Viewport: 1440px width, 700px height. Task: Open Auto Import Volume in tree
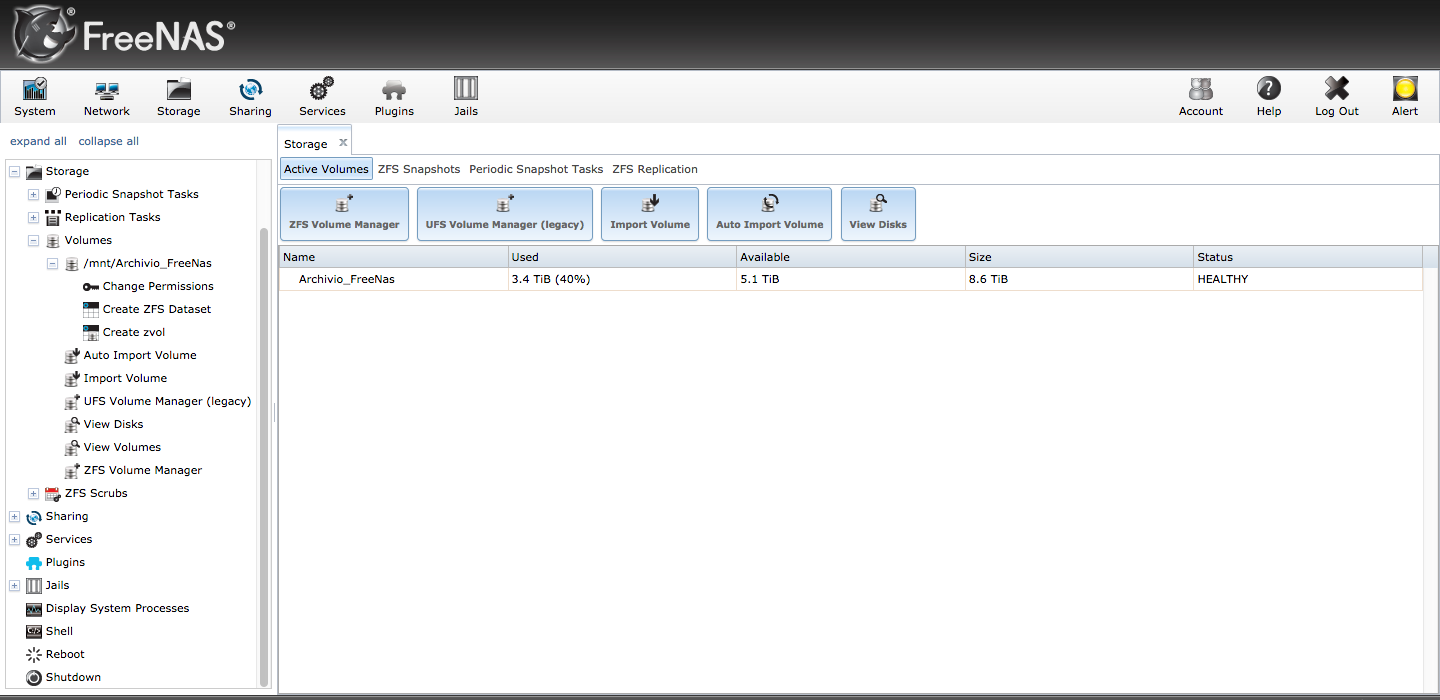140,355
